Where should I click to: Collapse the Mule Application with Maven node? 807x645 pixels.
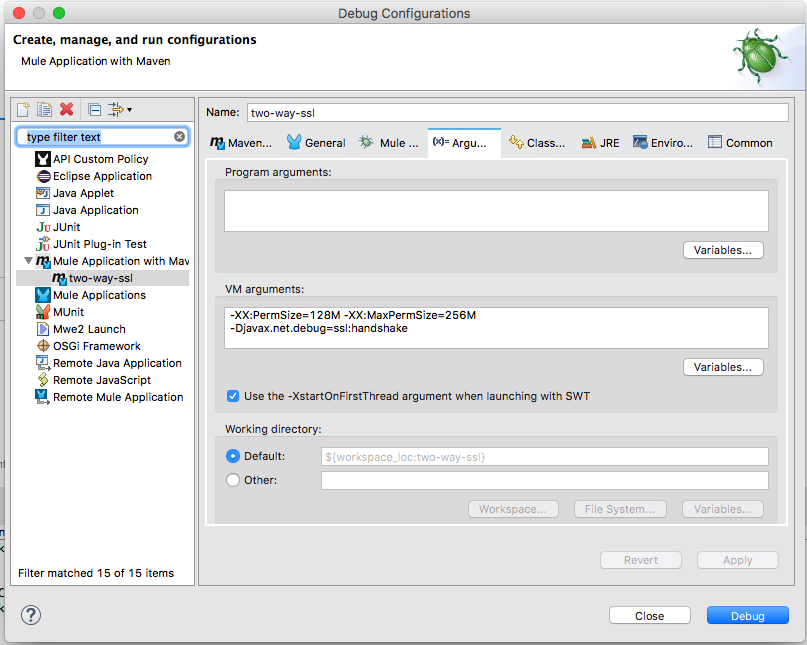(x=27, y=261)
